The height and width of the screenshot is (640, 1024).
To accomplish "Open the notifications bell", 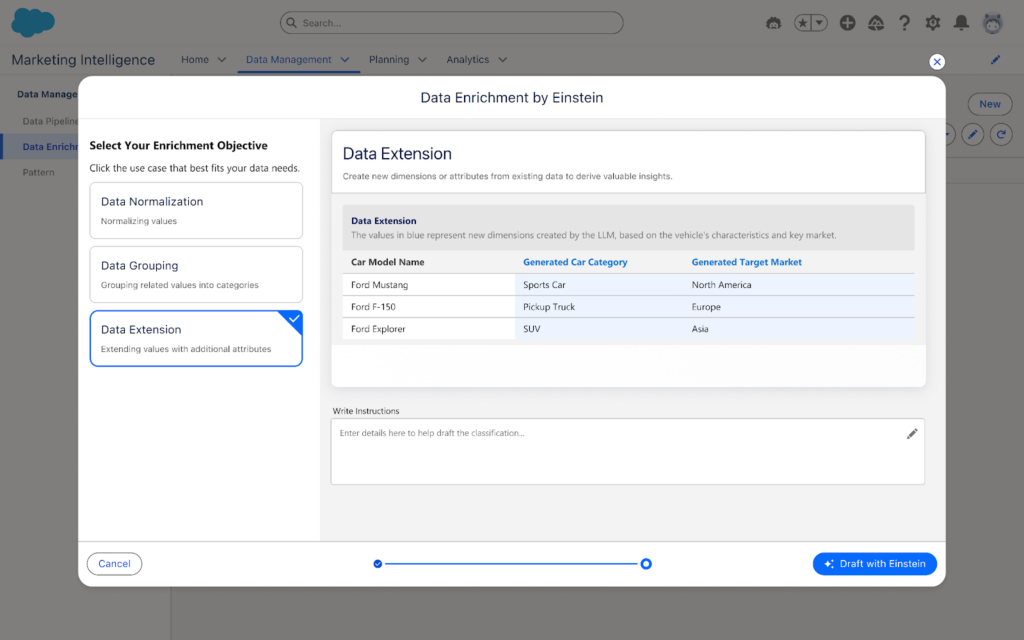I will click(961, 22).
